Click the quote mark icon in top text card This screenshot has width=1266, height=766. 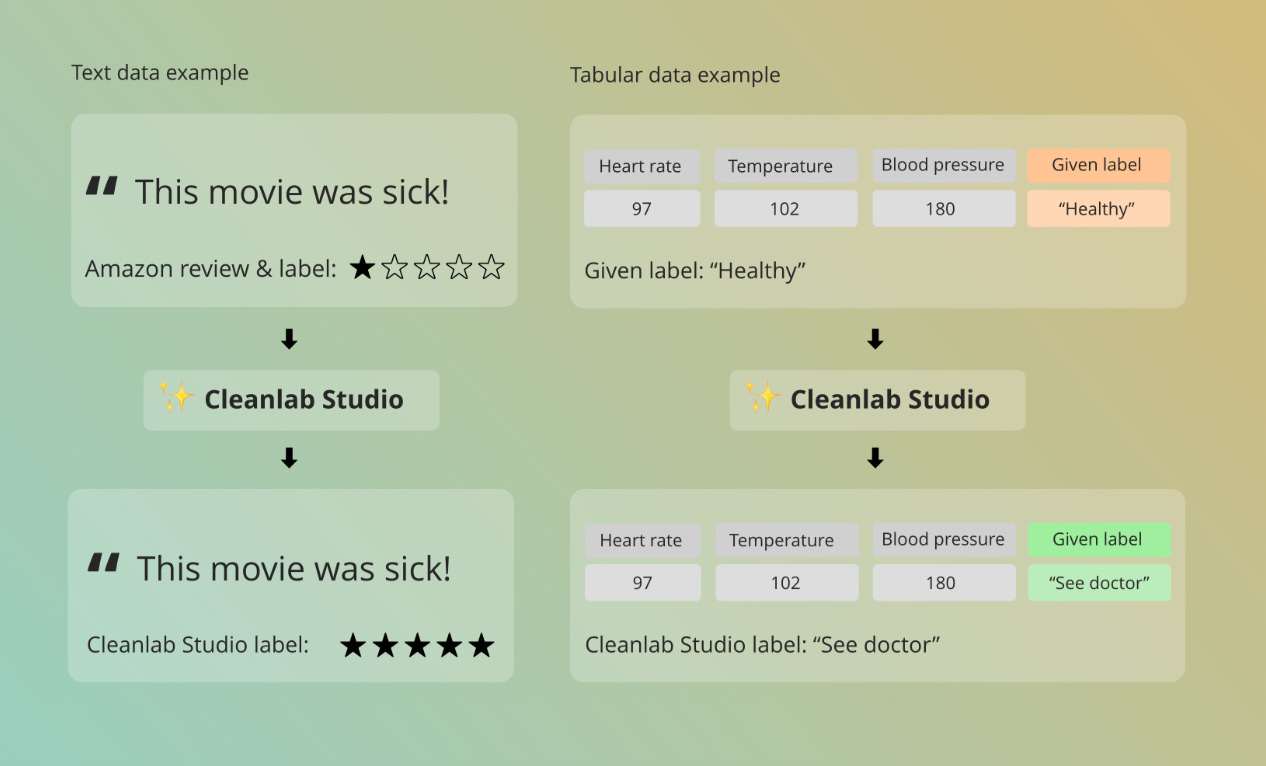point(102,186)
